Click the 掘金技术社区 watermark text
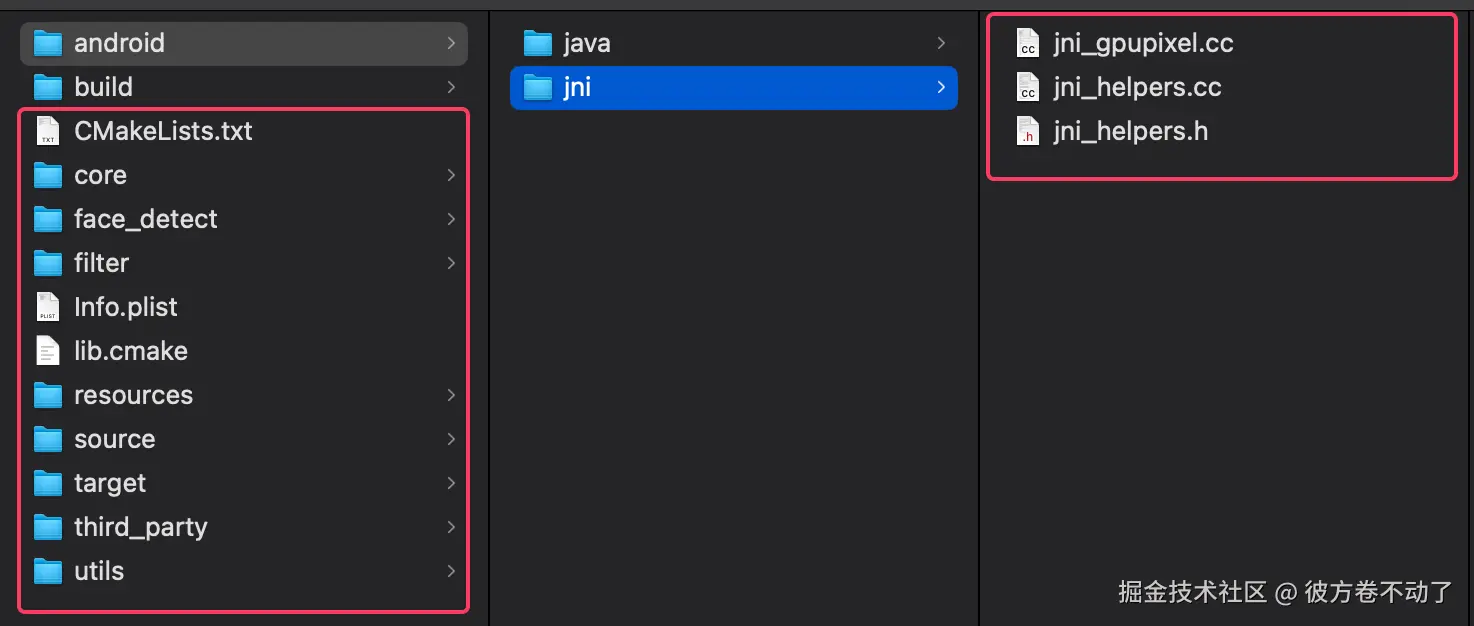 tap(1193, 592)
